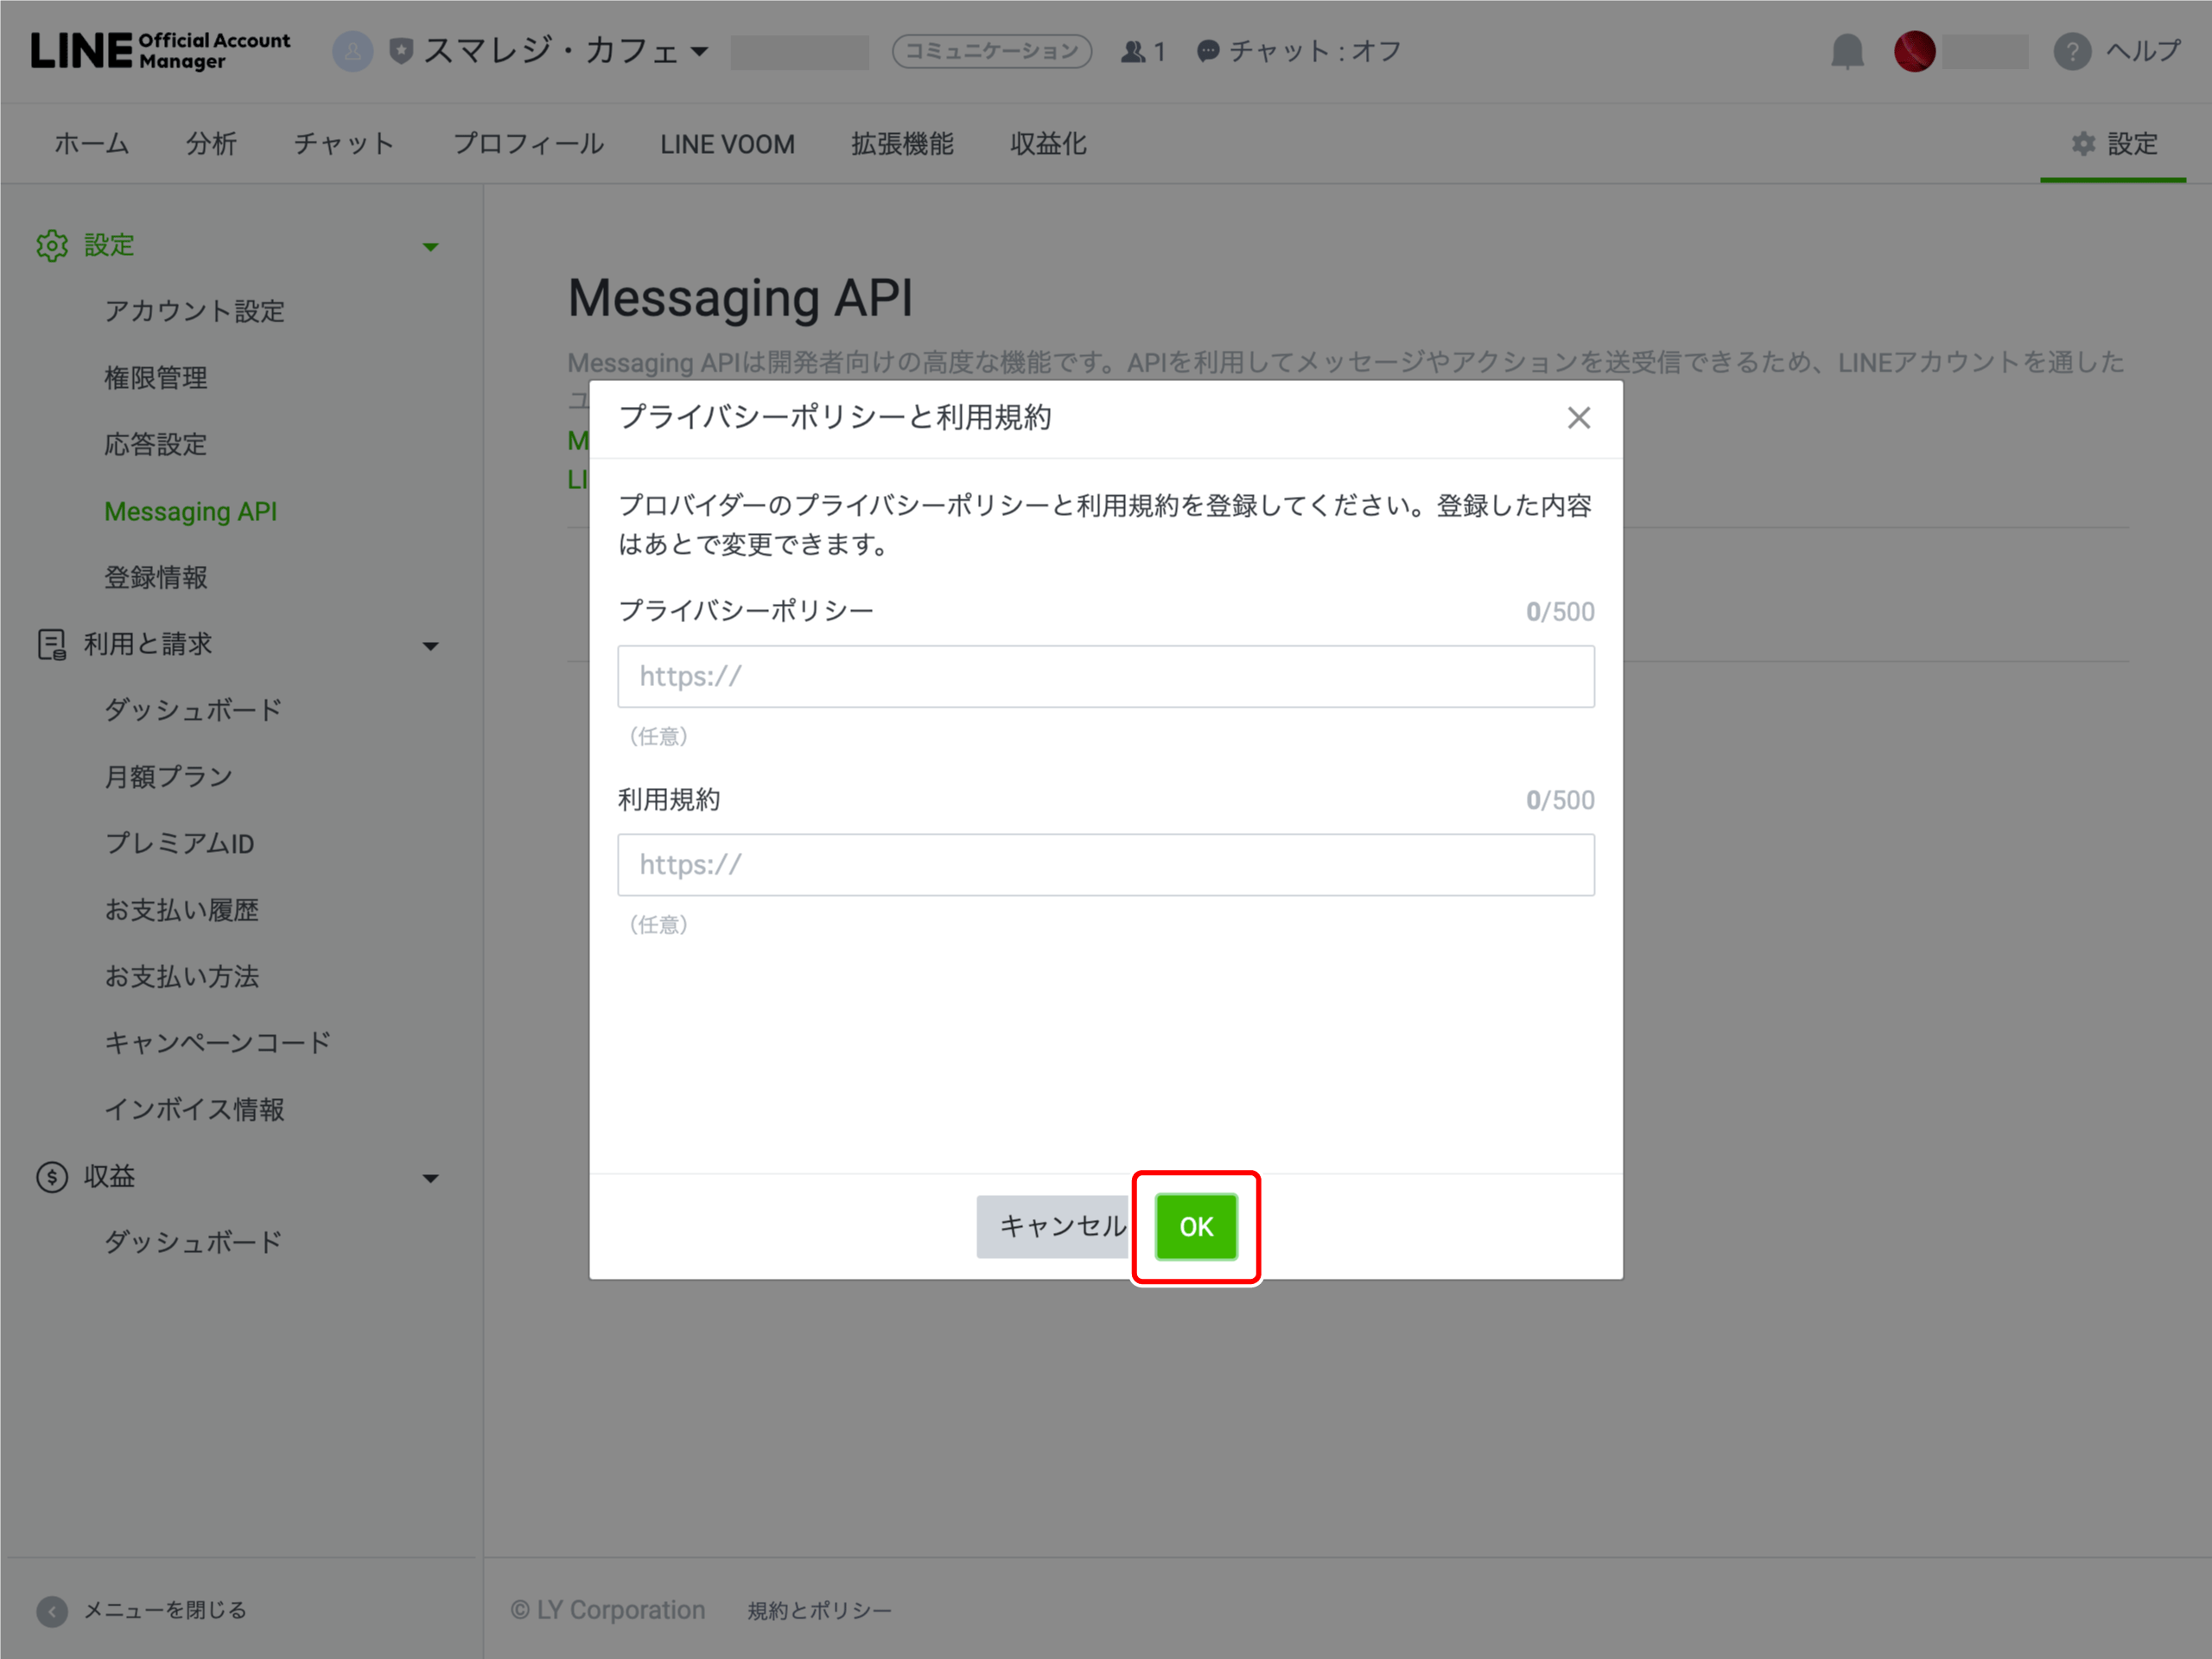Image resolution: width=2212 pixels, height=1659 pixels.
Task: Click the shield badge icon before account name
Action: (x=401, y=51)
